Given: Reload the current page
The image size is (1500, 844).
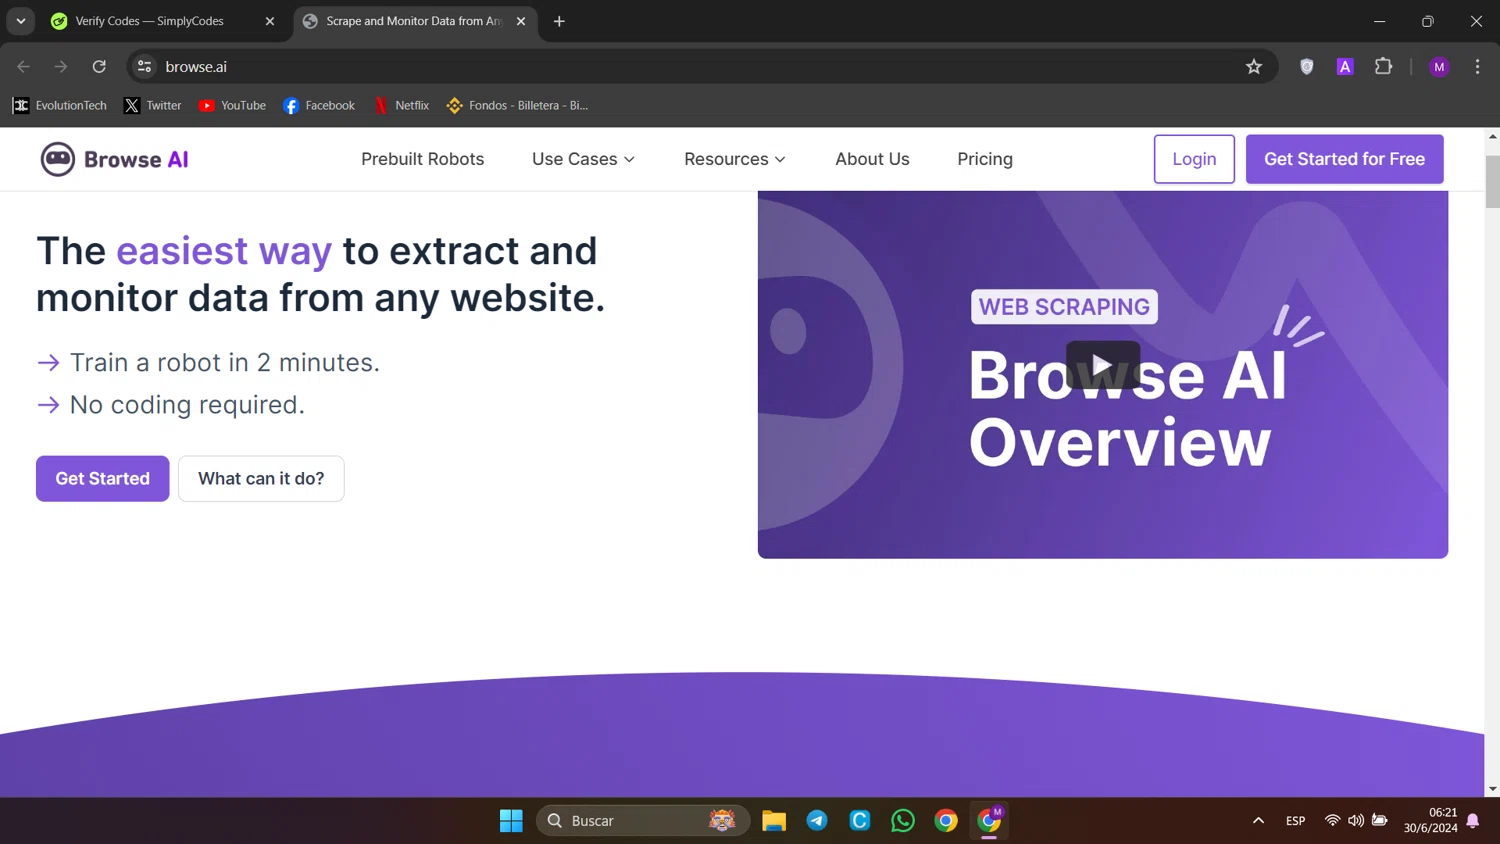Looking at the screenshot, I should click(x=99, y=67).
